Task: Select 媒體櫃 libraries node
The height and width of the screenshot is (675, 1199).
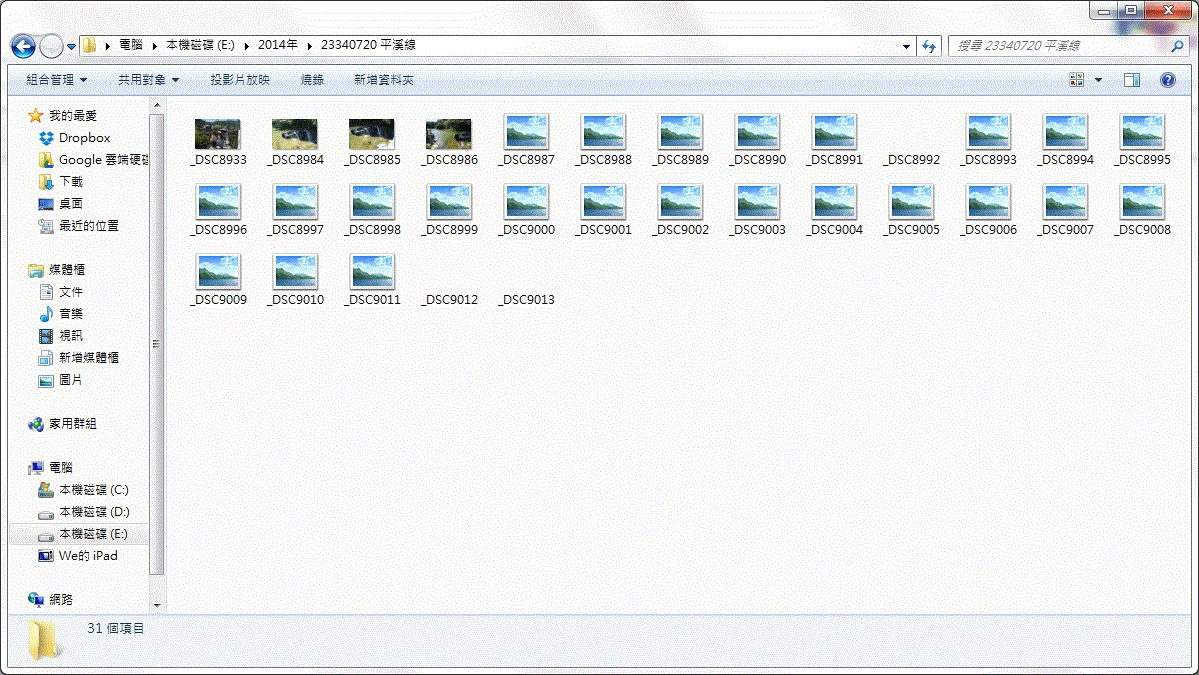Action: [x=57, y=269]
